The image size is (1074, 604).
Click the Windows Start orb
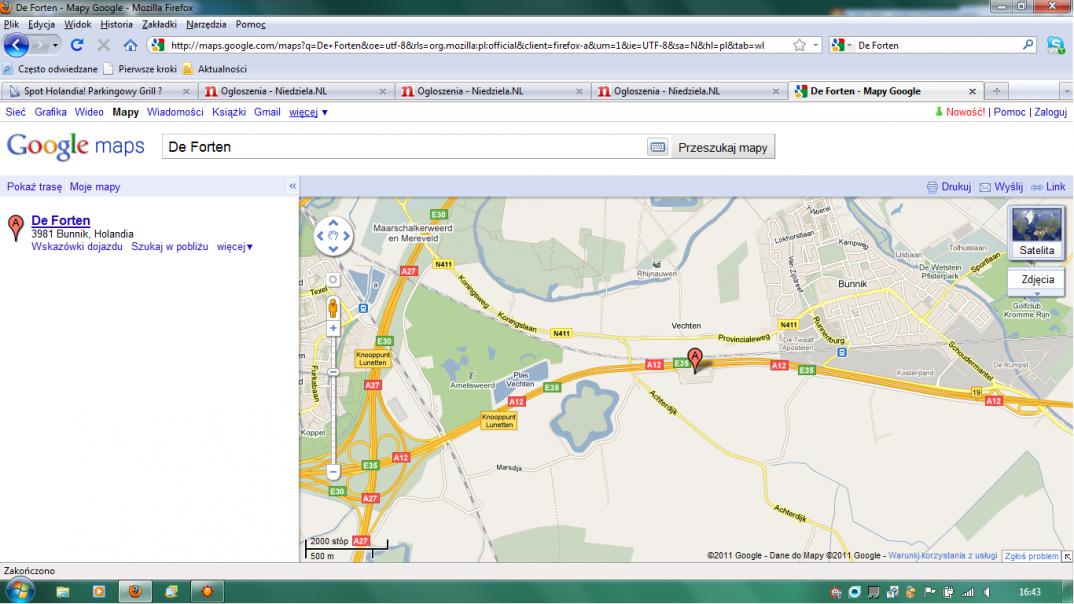coord(18,591)
